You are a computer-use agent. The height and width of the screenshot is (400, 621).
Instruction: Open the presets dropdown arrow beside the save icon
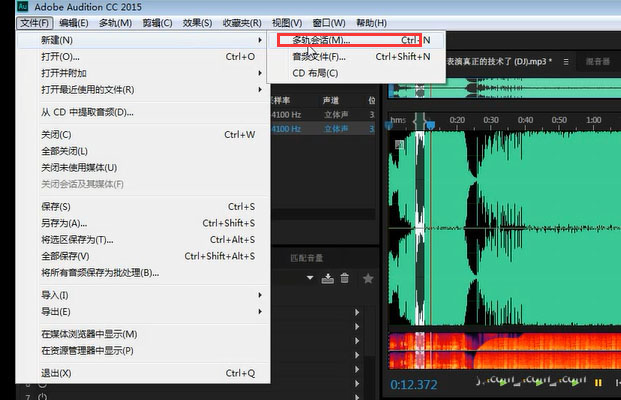click(310, 278)
